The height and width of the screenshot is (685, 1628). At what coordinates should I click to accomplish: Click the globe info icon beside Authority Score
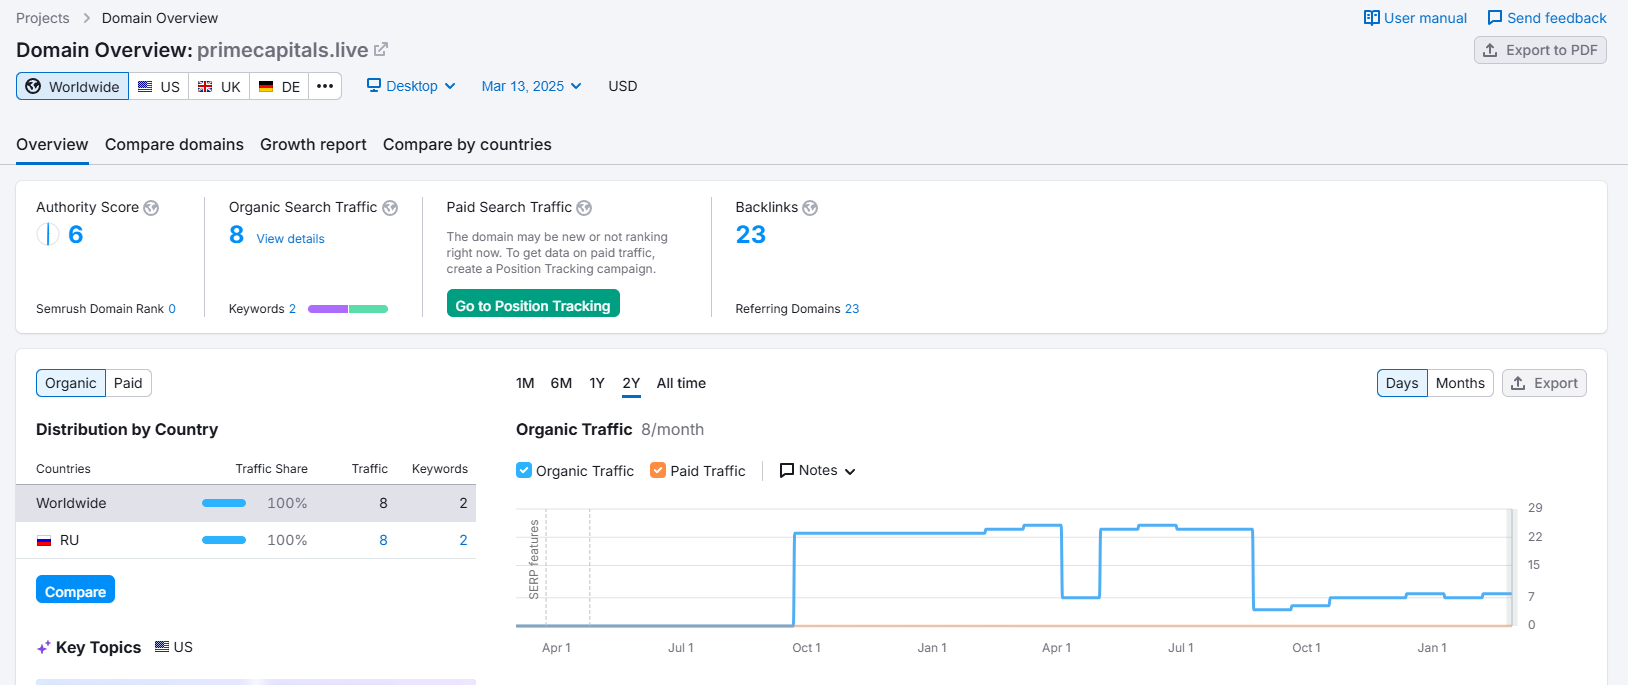pos(151,208)
